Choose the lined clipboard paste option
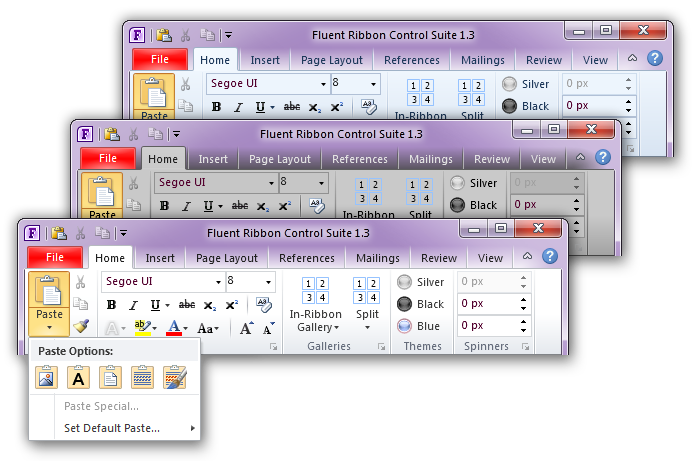Screen dimensions: 694x461 [x=143, y=377]
